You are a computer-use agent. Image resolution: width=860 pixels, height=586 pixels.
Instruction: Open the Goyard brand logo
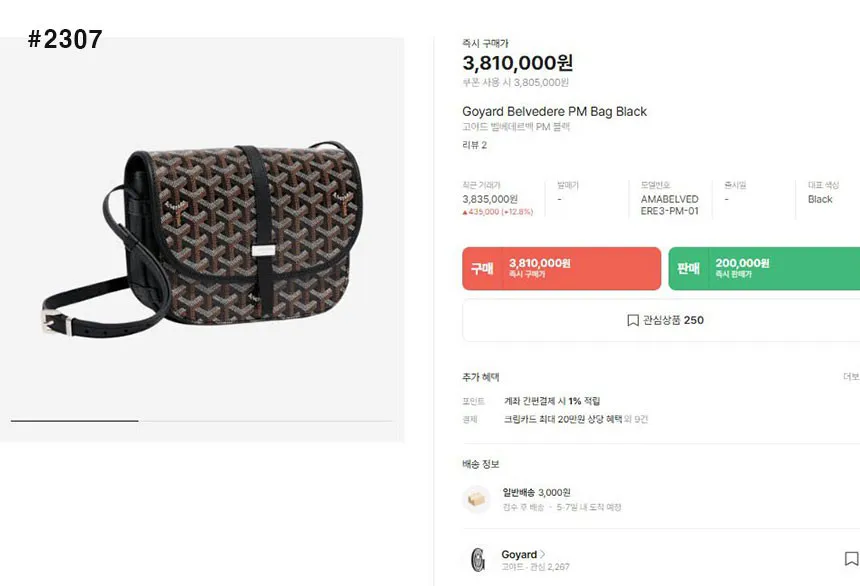(477, 559)
